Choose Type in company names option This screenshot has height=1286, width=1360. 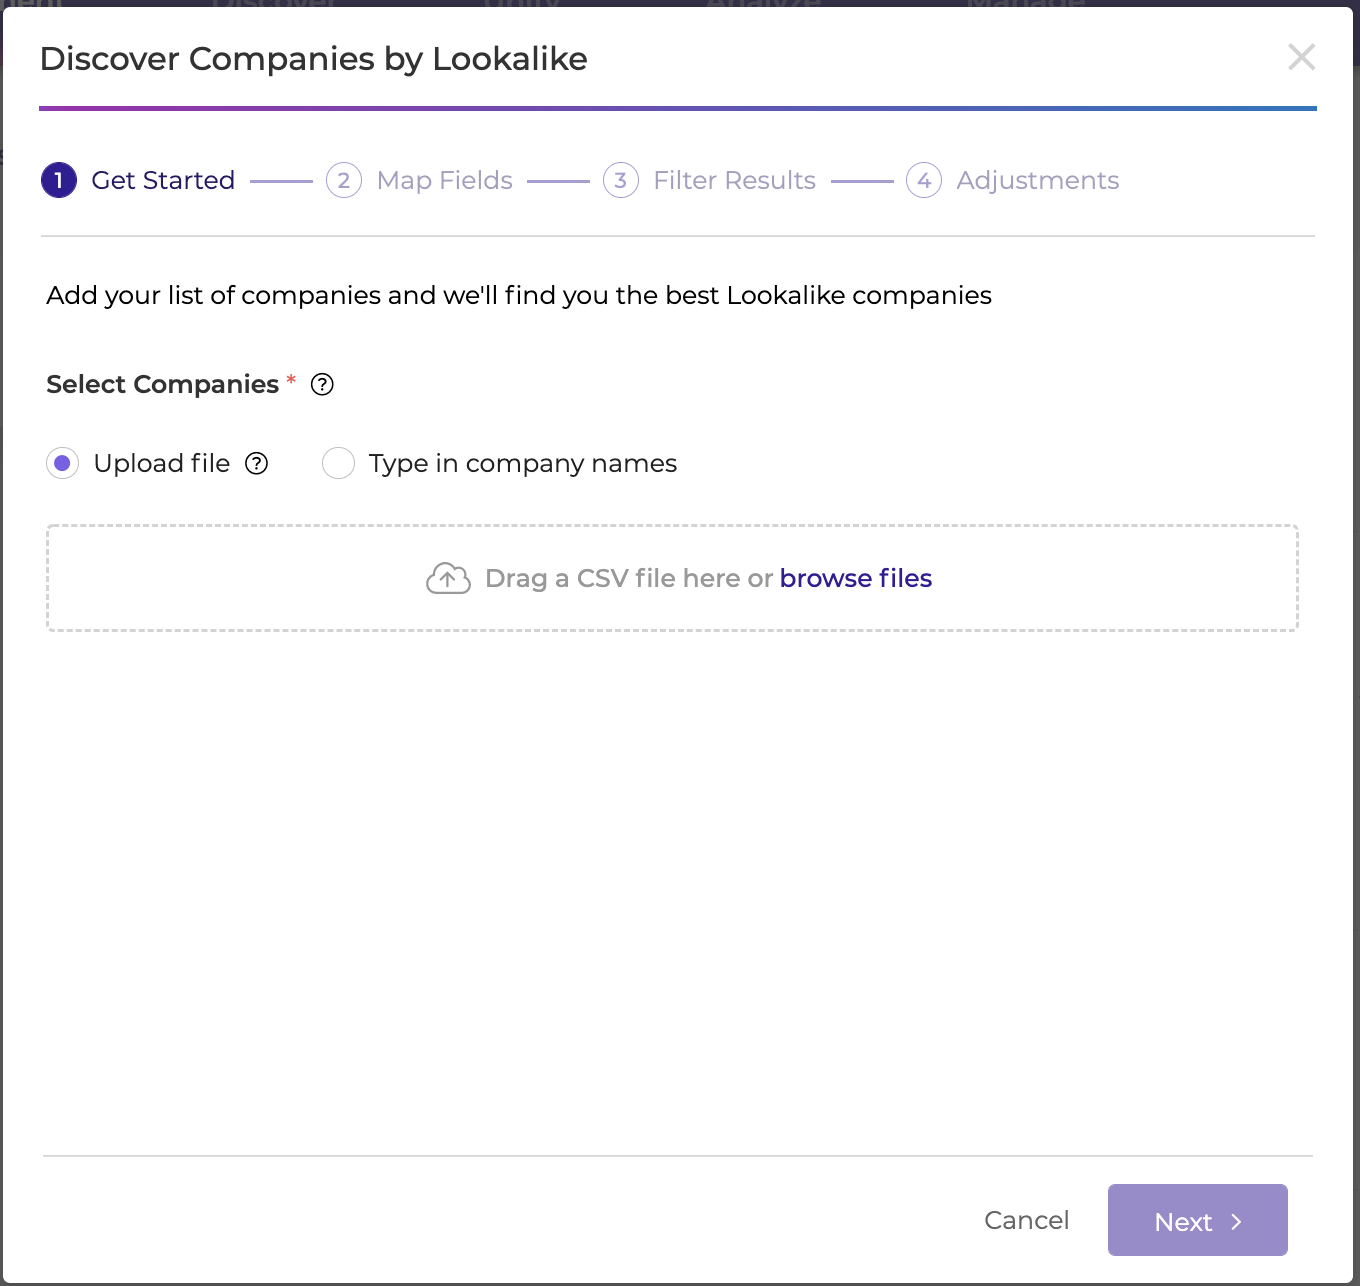click(339, 463)
